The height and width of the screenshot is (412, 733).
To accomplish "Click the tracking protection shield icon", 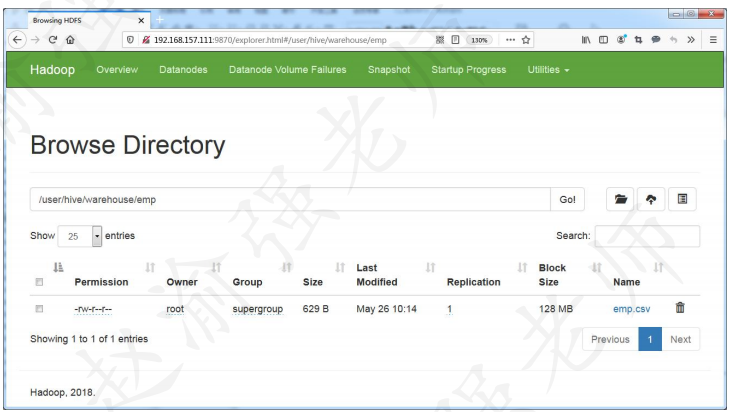I will point(130,40).
